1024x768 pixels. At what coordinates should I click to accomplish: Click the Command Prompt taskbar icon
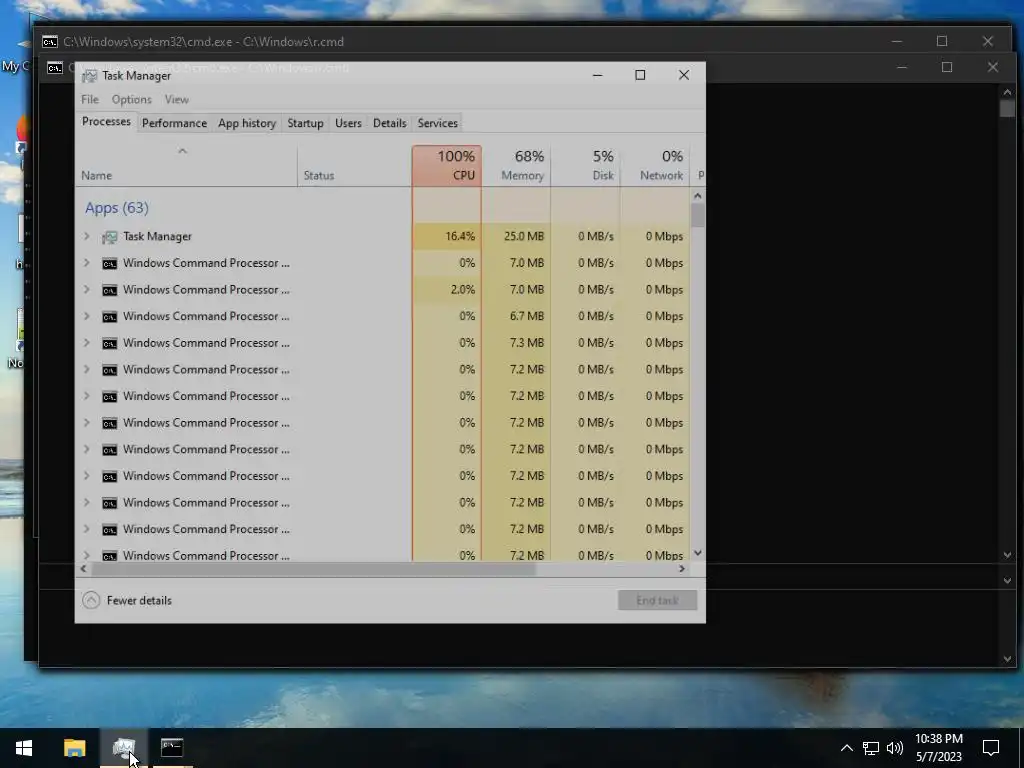click(x=172, y=748)
